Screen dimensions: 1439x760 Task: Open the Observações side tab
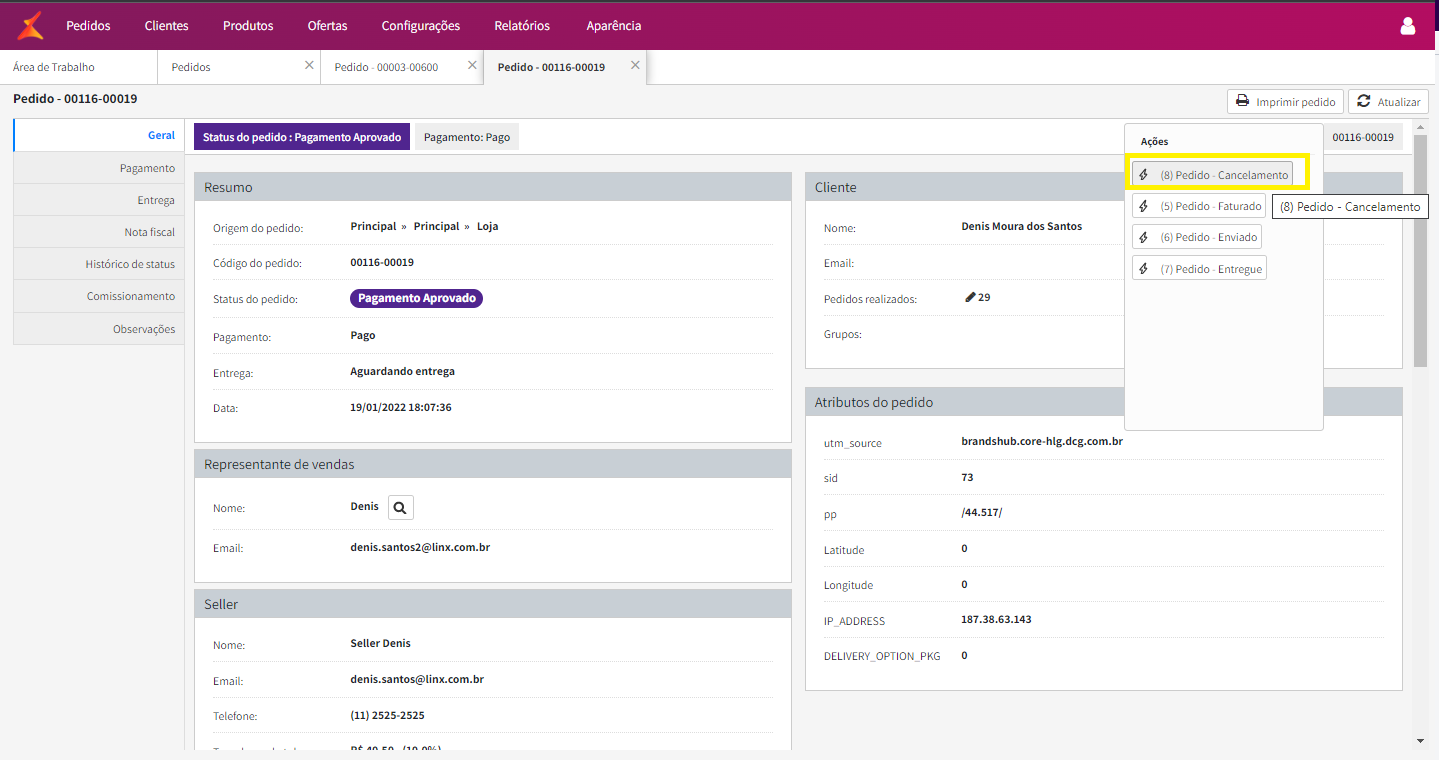click(x=99, y=329)
